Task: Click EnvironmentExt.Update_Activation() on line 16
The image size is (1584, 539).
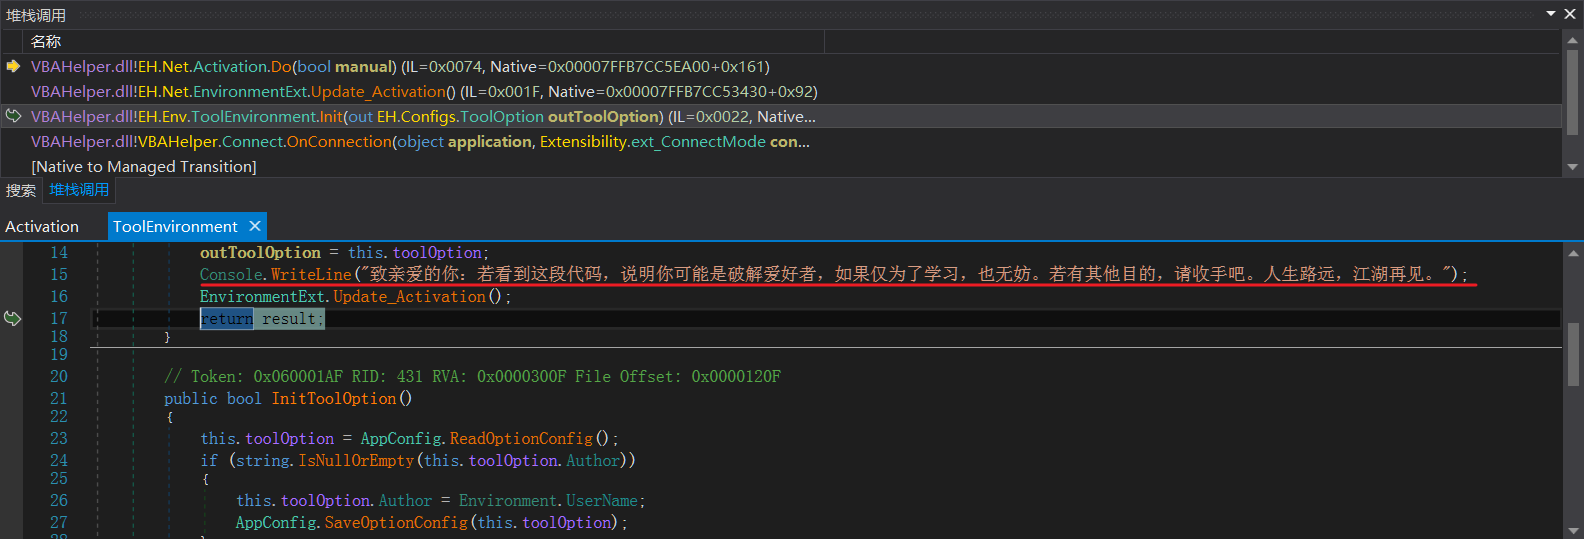Action: [x=355, y=296]
